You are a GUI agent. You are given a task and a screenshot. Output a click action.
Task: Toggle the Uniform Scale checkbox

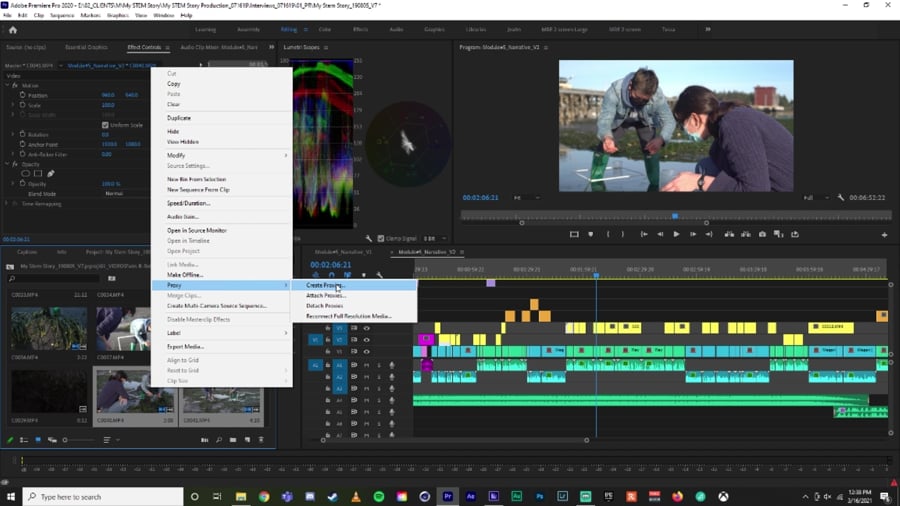[x=105, y=125]
